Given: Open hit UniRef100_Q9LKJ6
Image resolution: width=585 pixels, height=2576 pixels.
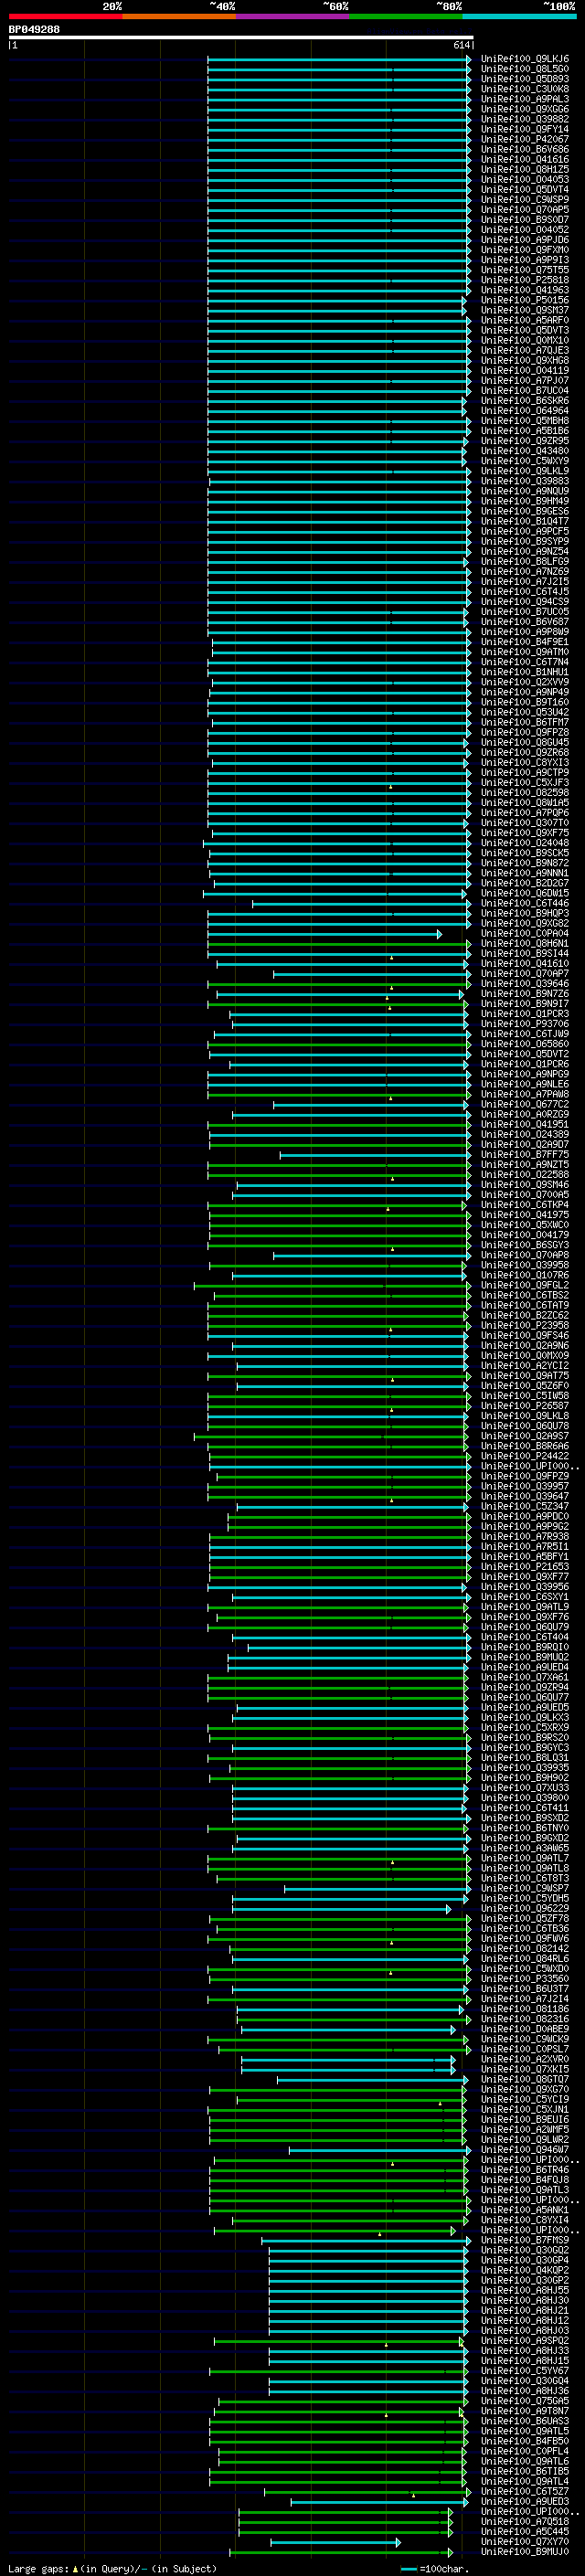Looking at the screenshot, I should 525,60.
